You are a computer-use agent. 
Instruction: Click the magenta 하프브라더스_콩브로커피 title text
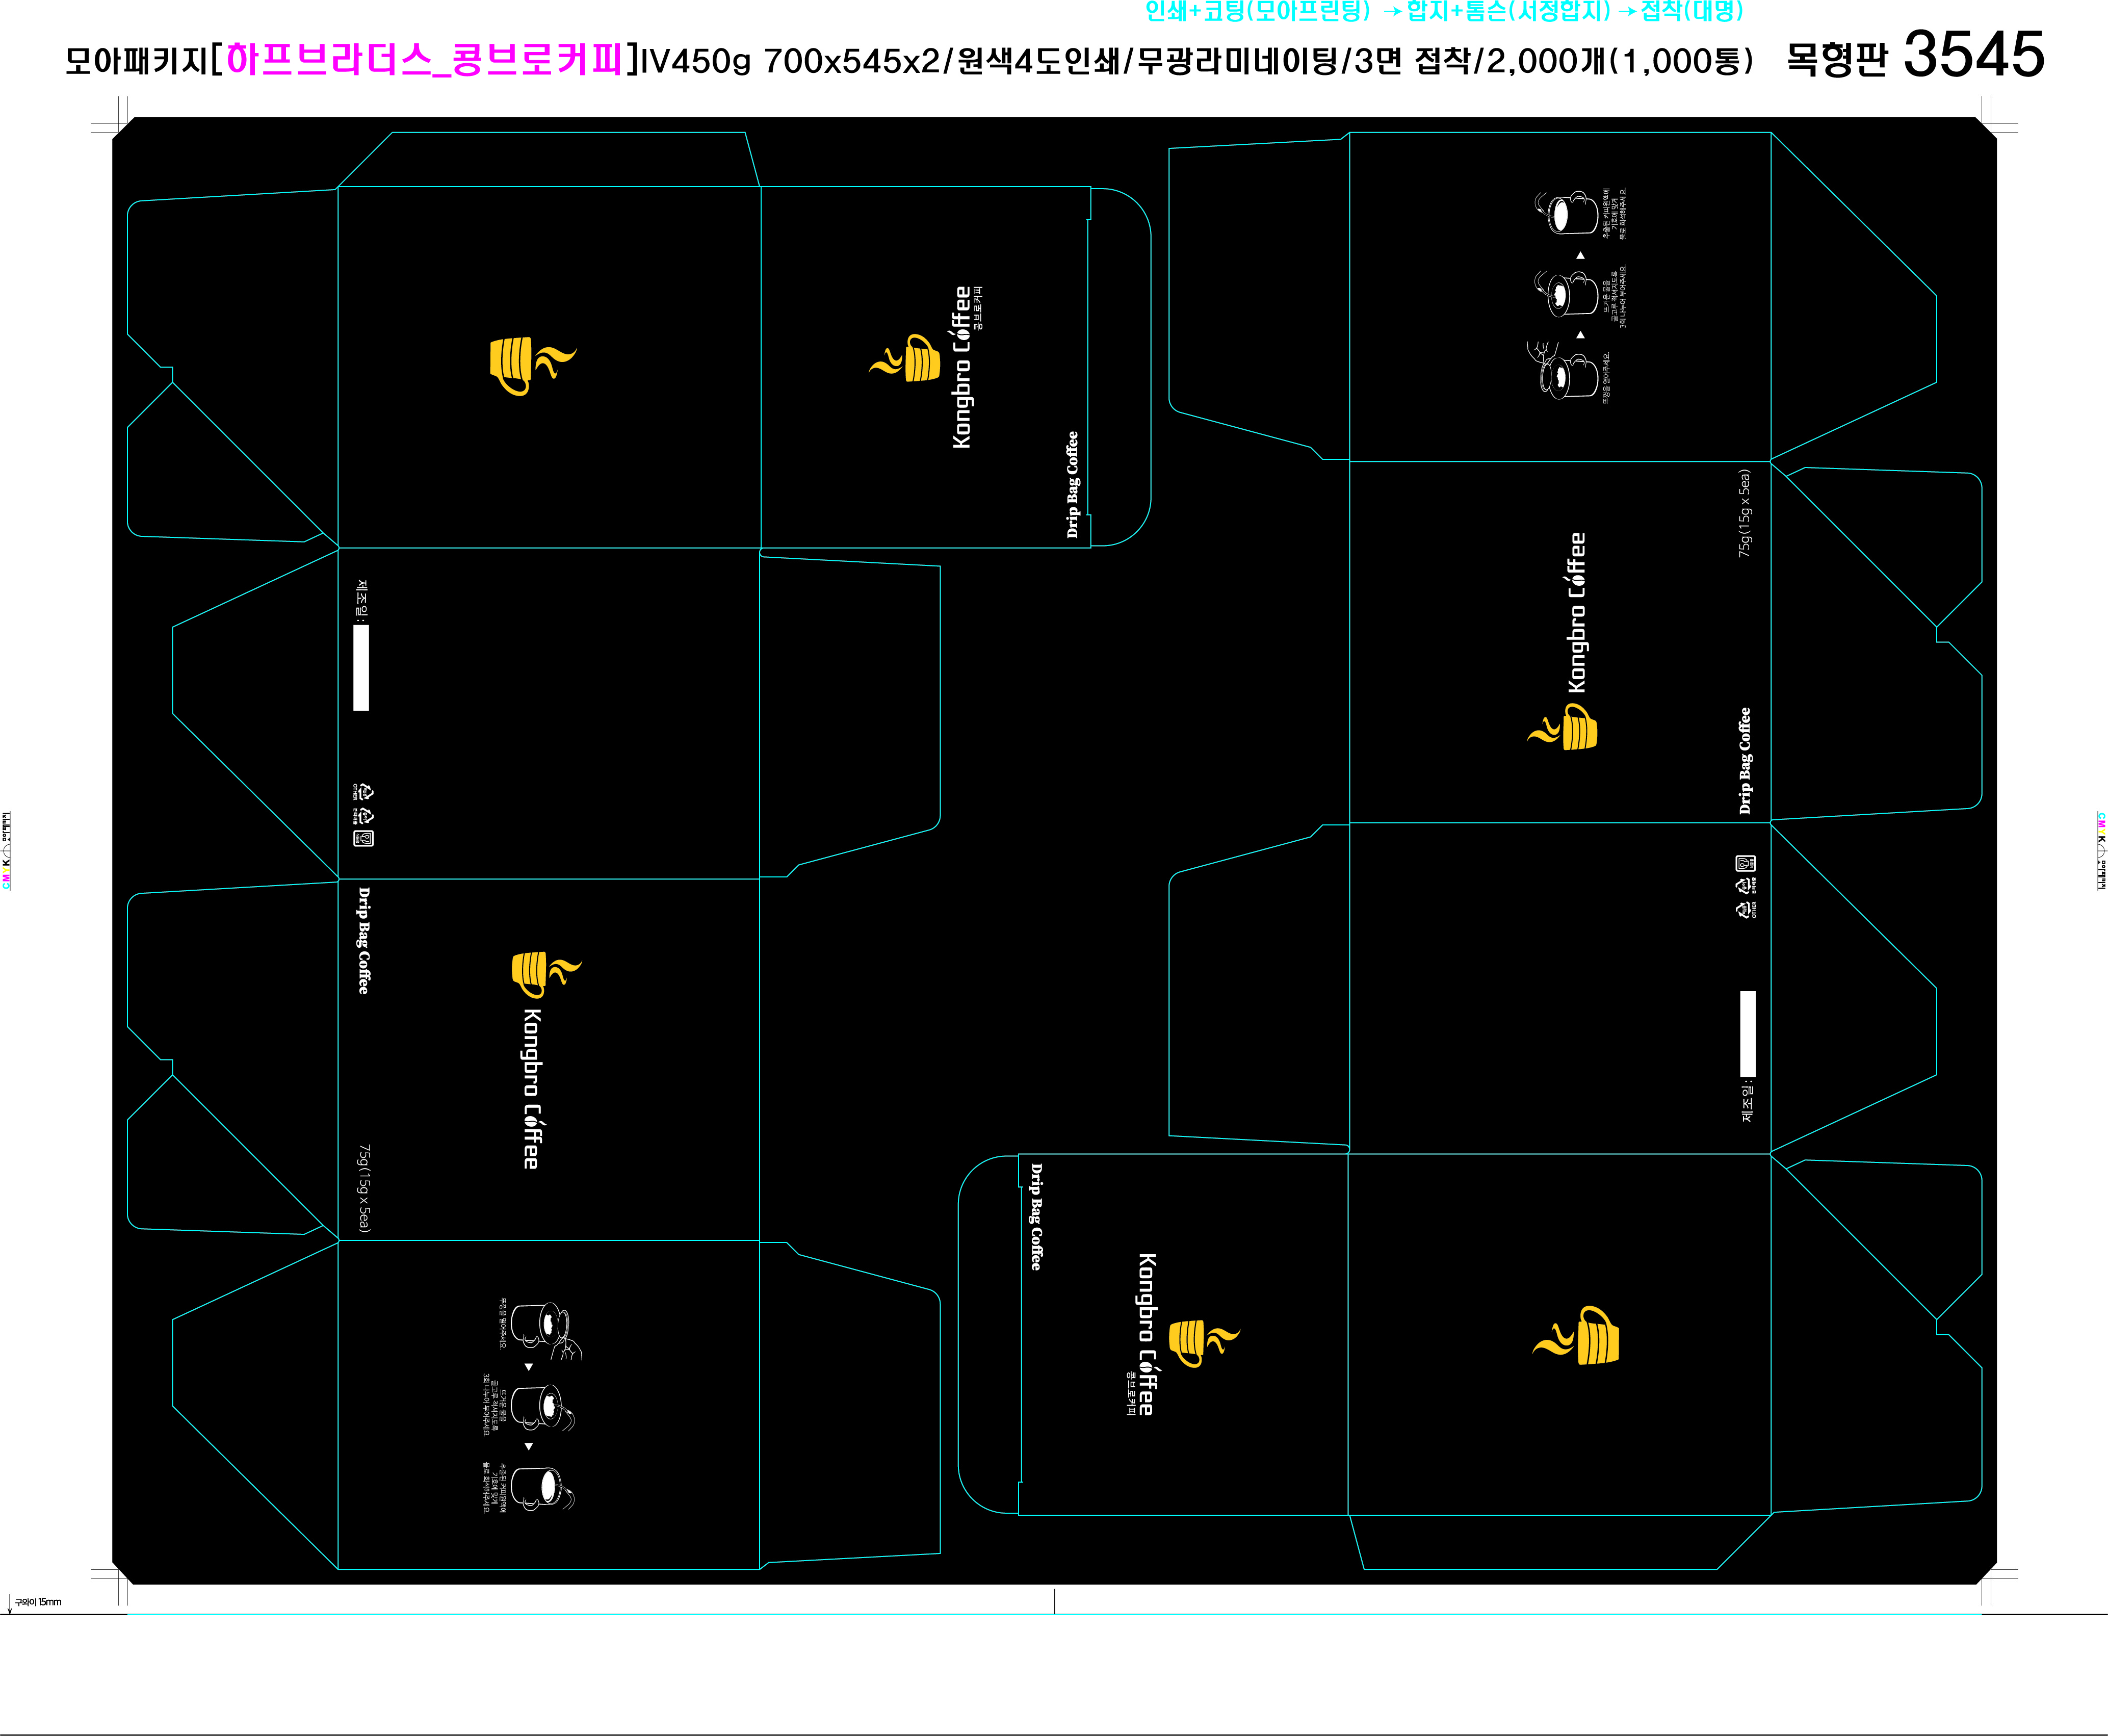pyautogui.click(x=425, y=60)
